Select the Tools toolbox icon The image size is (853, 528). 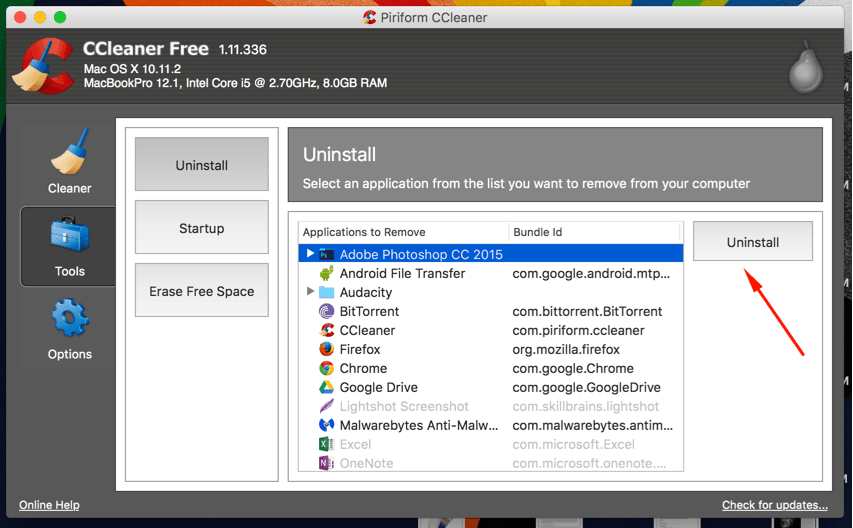[x=70, y=234]
